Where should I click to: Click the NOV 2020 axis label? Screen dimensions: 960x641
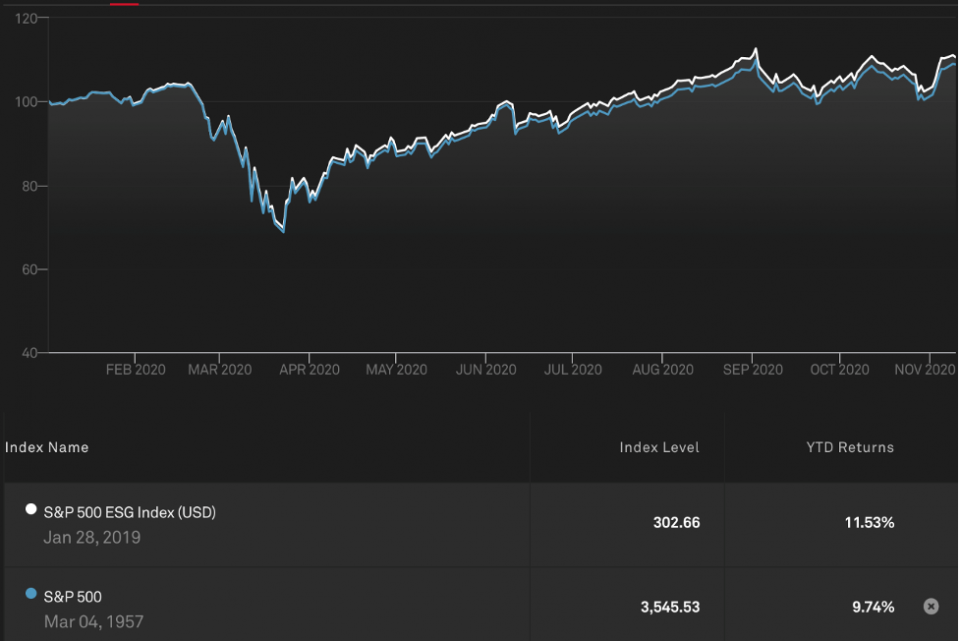[926, 370]
